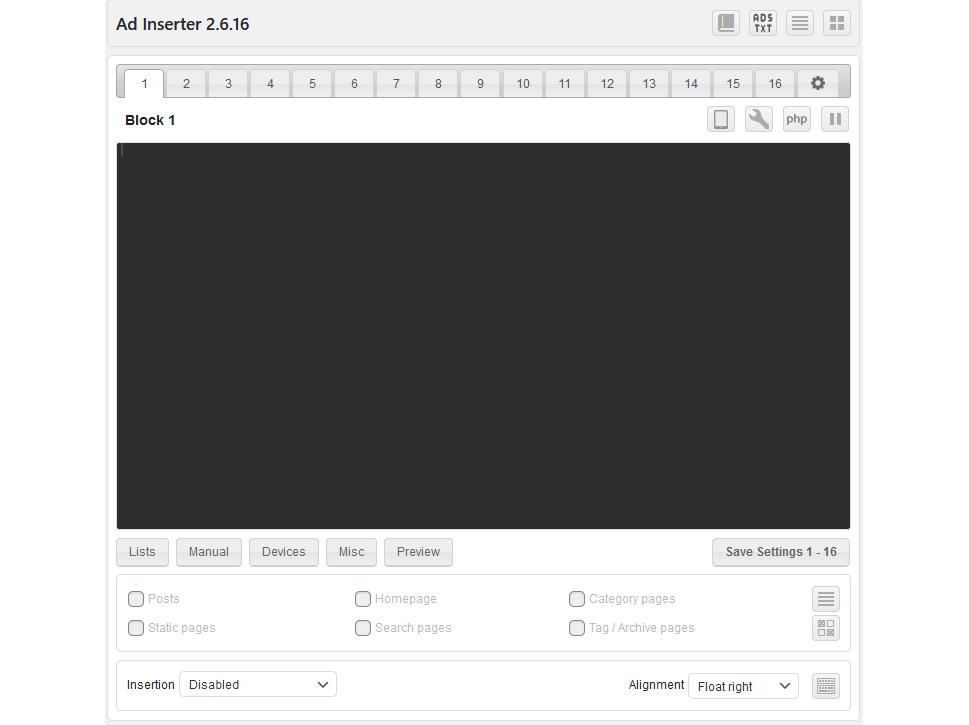Open the Manual insertion button

(x=209, y=552)
